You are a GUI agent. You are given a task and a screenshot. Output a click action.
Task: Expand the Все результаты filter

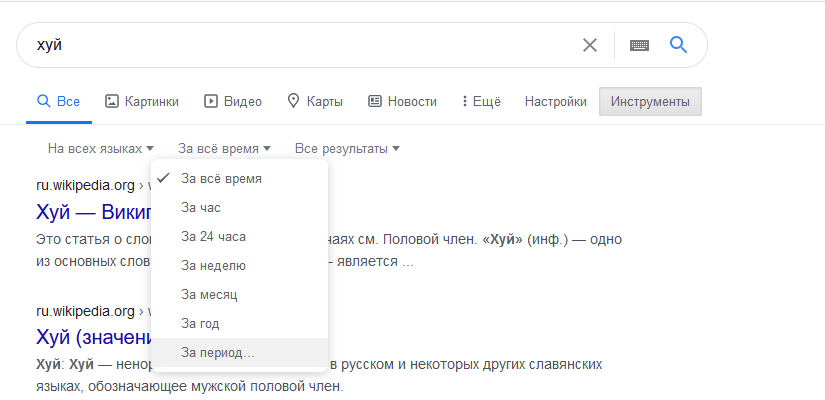tap(347, 149)
